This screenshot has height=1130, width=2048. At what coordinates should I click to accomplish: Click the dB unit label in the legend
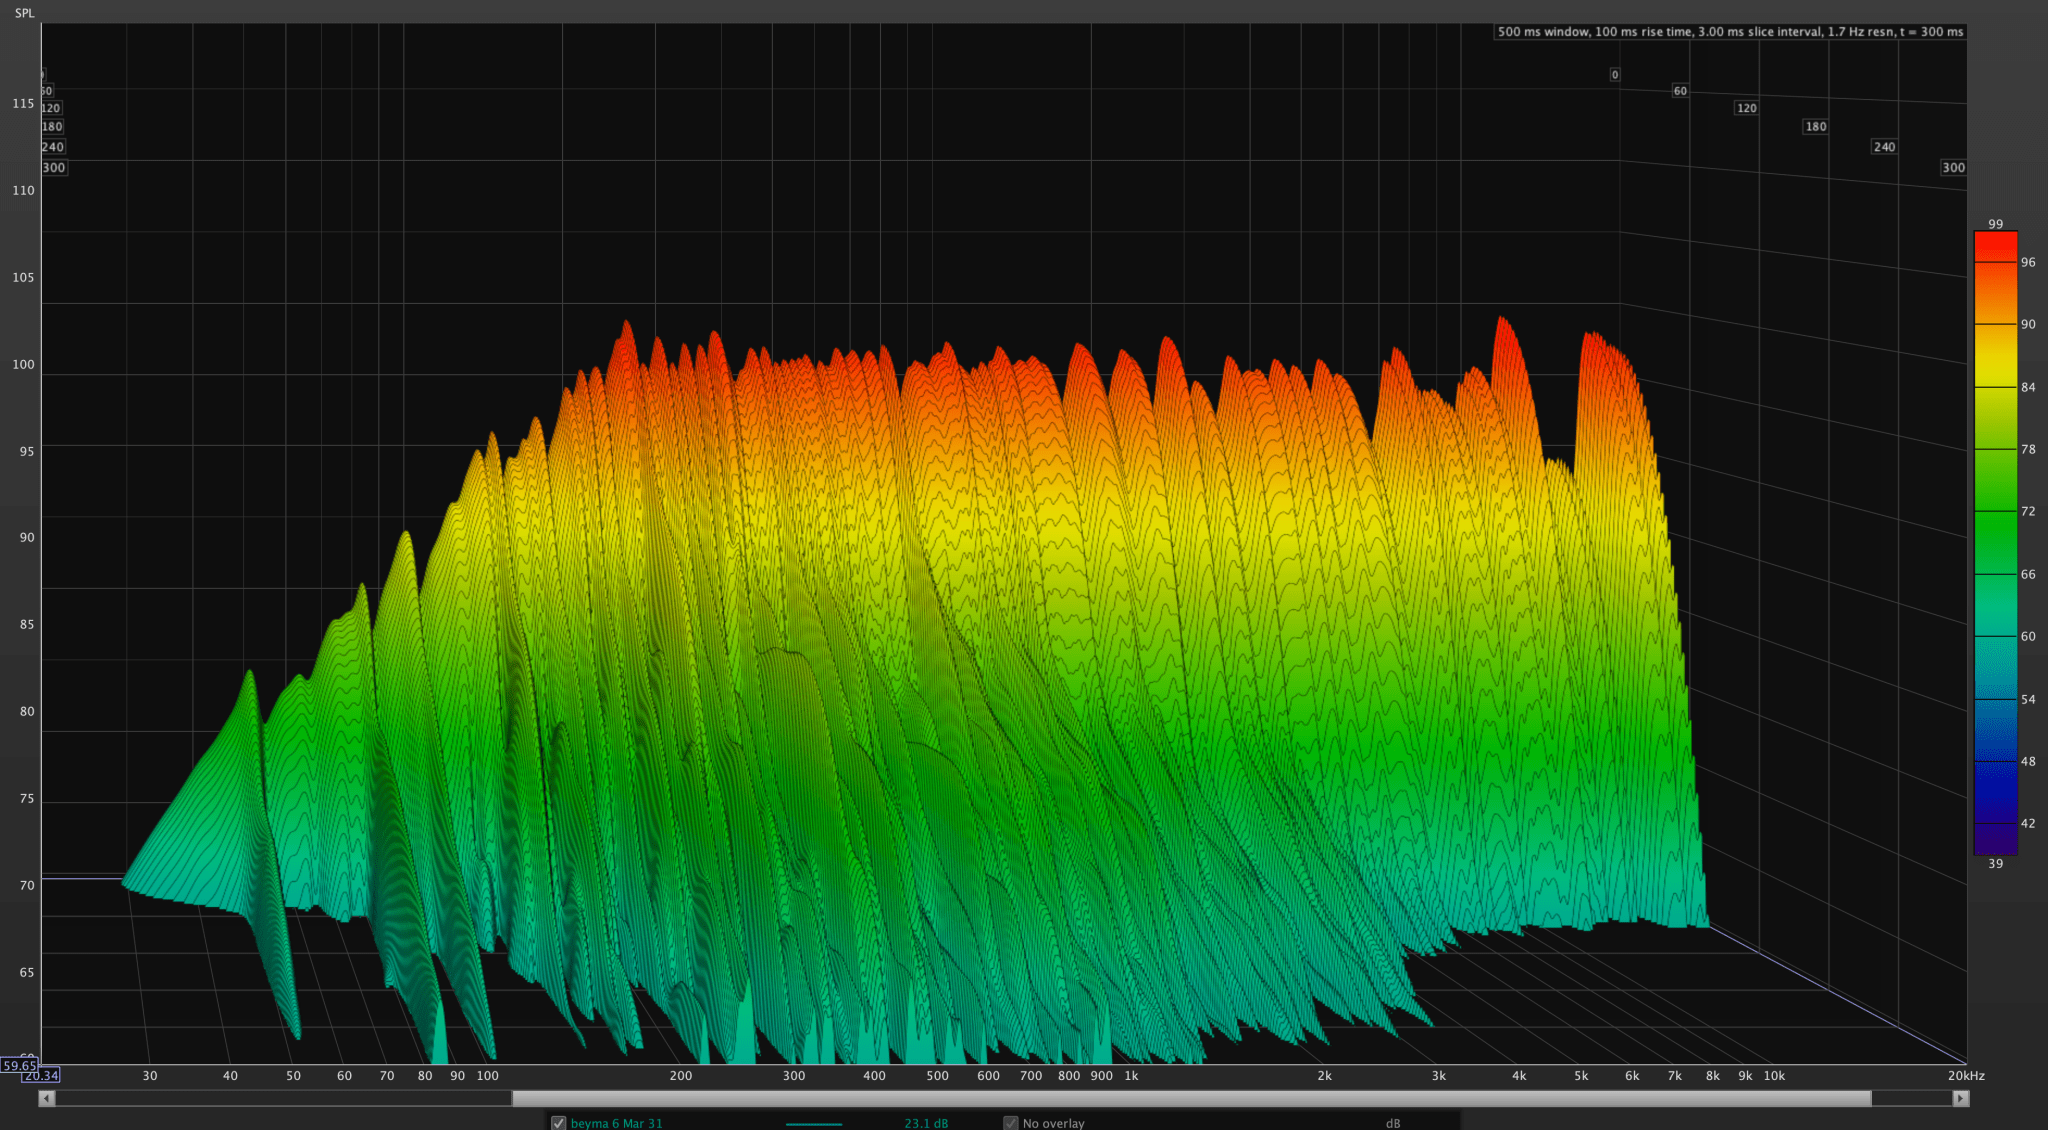1393,1124
